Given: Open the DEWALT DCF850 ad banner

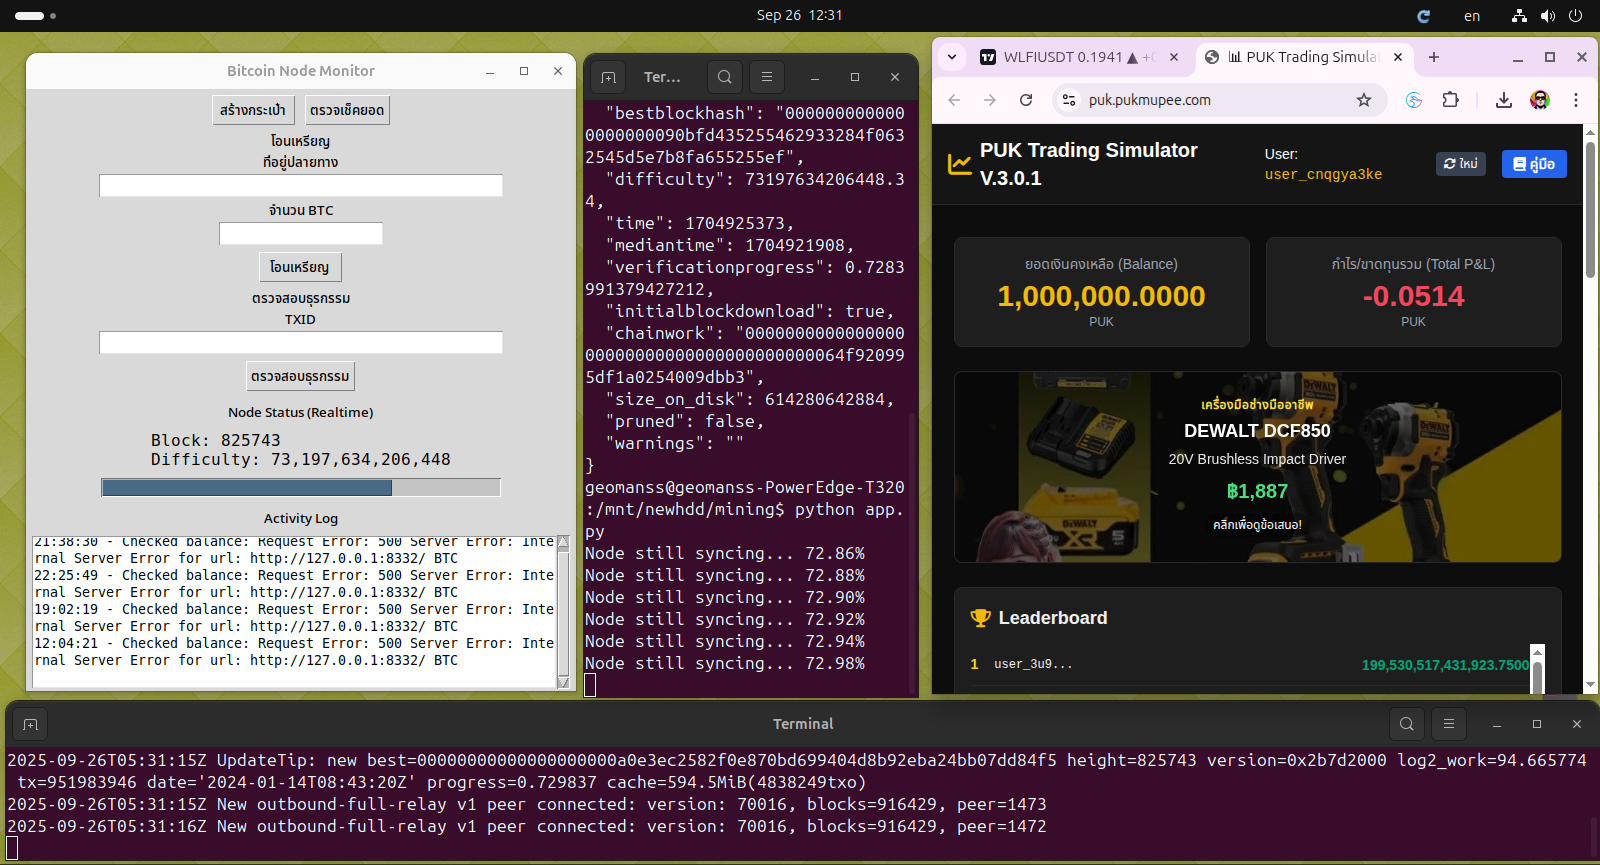Looking at the screenshot, I should click(1257, 467).
